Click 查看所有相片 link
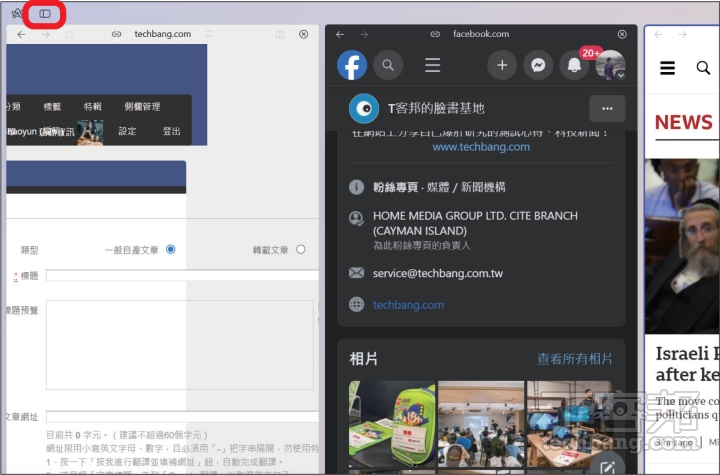Image resolution: width=720 pixels, height=475 pixels. click(574, 359)
